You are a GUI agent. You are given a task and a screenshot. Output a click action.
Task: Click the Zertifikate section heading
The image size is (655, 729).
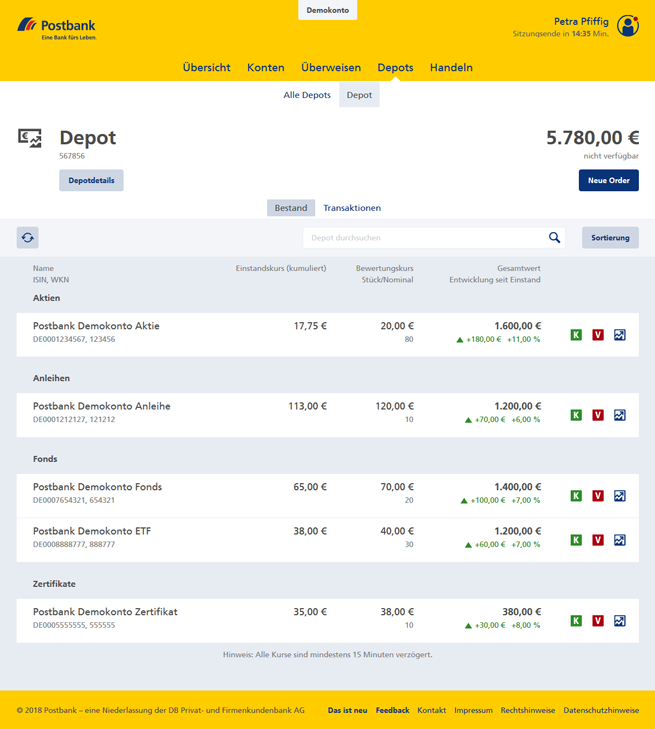click(x=54, y=584)
